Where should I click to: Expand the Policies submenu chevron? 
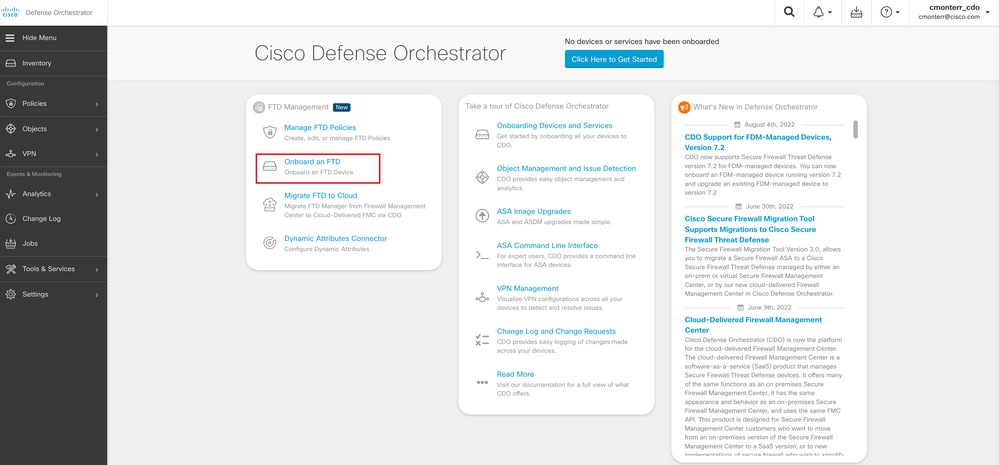coord(97,104)
